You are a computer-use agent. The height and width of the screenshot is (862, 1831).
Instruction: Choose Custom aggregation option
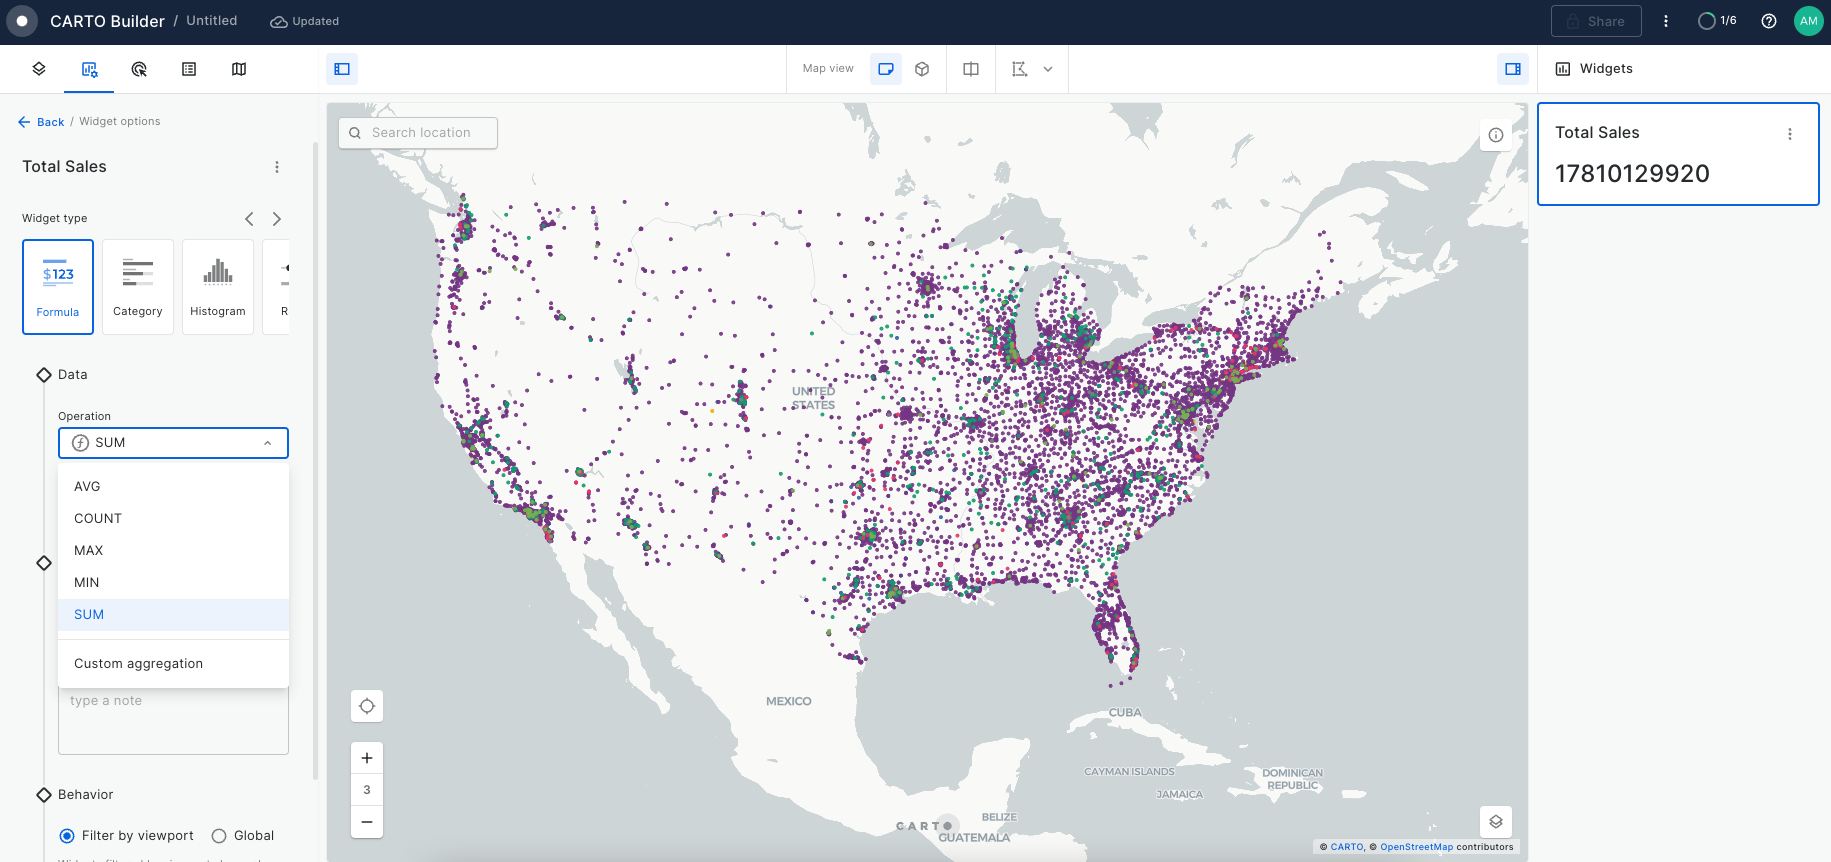click(x=173, y=664)
